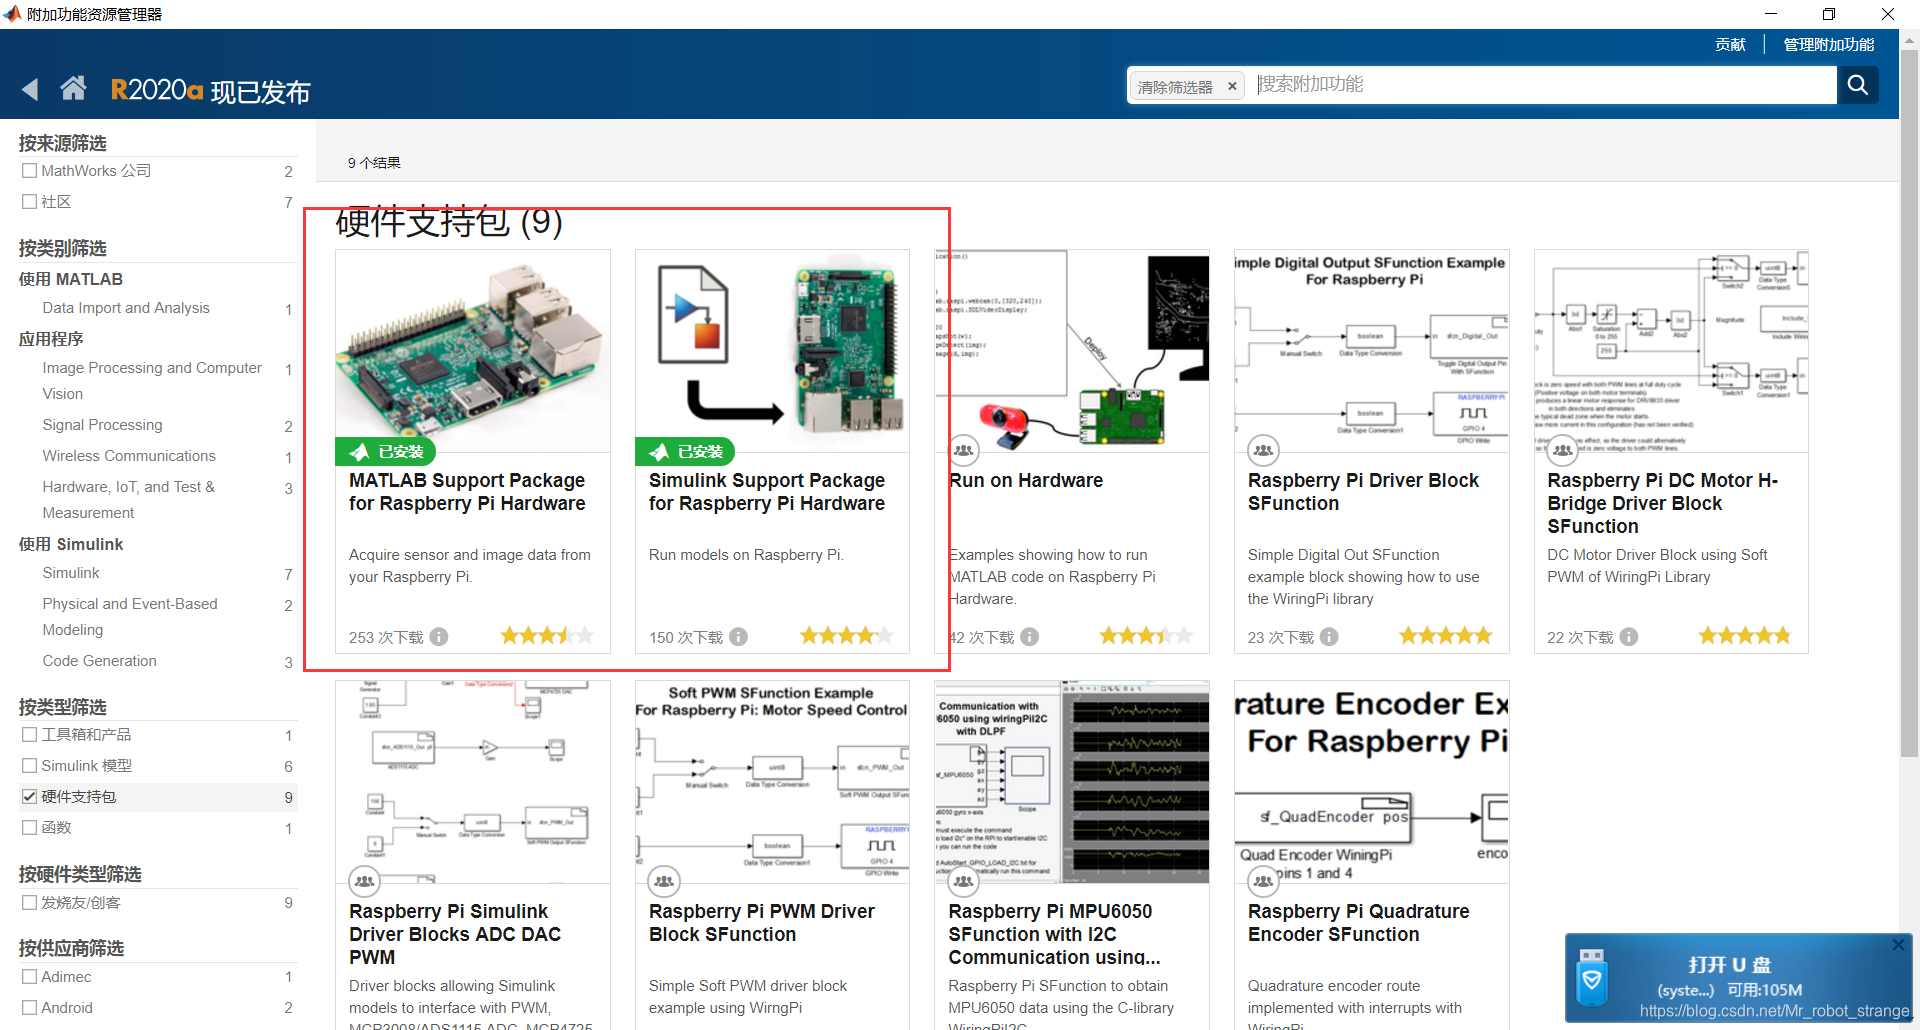Select Signal Processing category filter
The height and width of the screenshot is (1030, 1920).
click(102, 425)
